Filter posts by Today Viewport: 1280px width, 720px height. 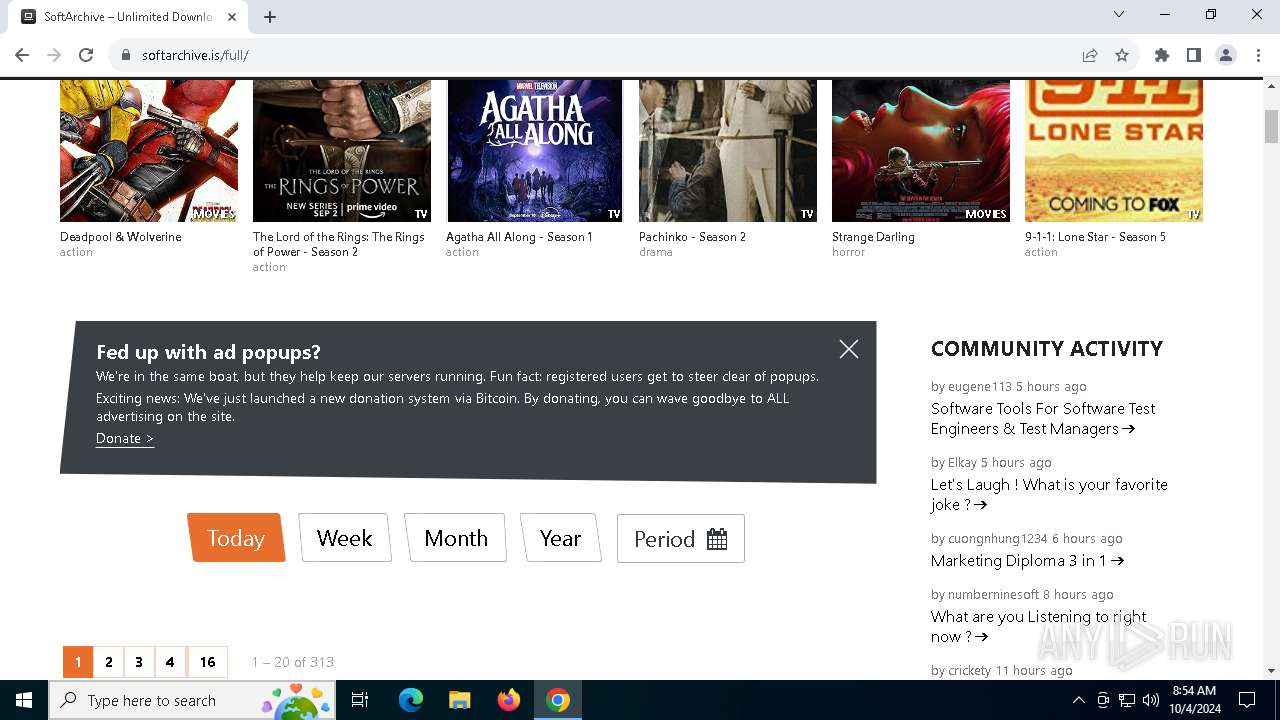[x=236, y=538]
